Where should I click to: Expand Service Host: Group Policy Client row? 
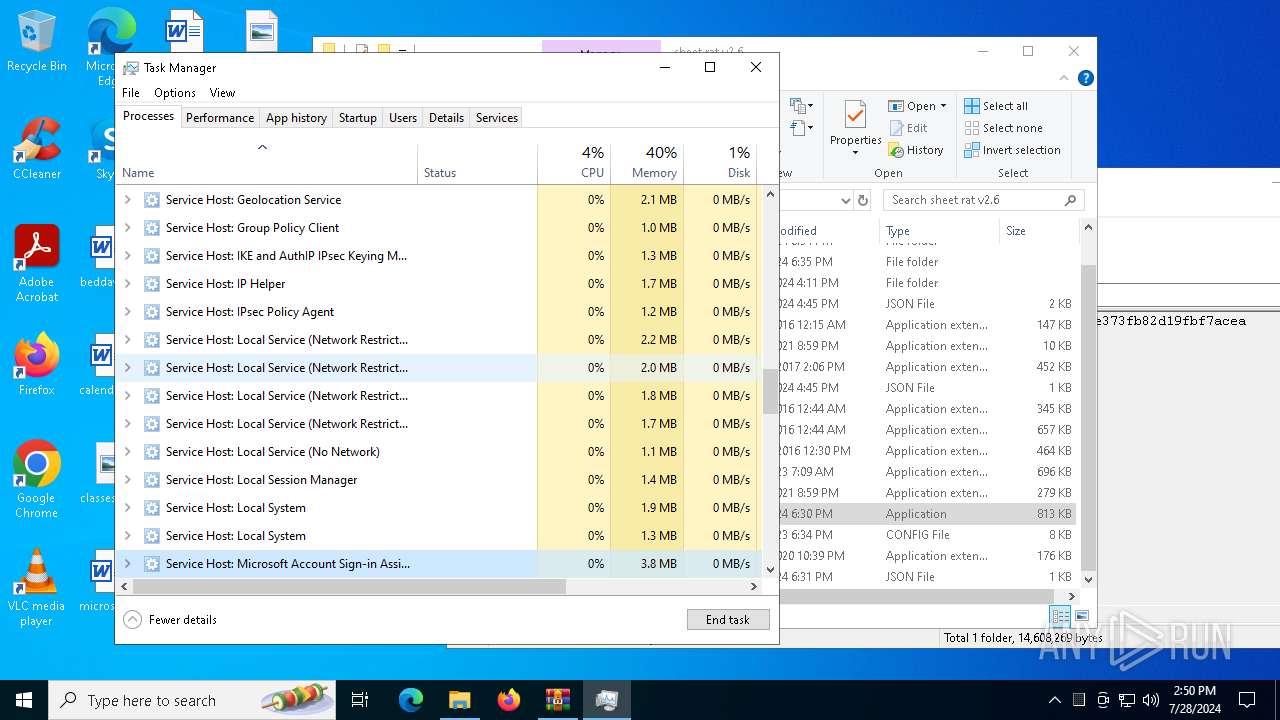(x=127, y=228)
